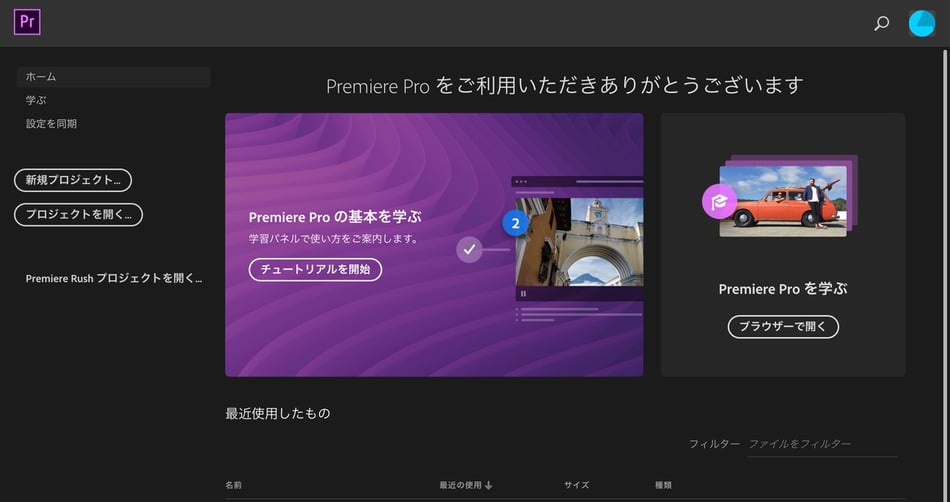The width and height of the screenshot is (950, 502).
Task: Click the 名前 column header
Action: [233, 485]
